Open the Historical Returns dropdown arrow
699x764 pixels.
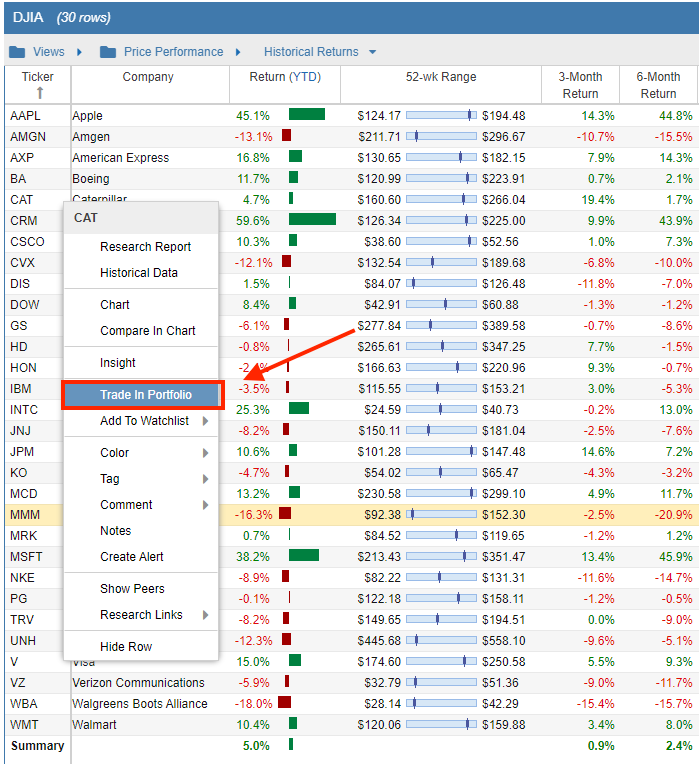[x=373, y=52]
